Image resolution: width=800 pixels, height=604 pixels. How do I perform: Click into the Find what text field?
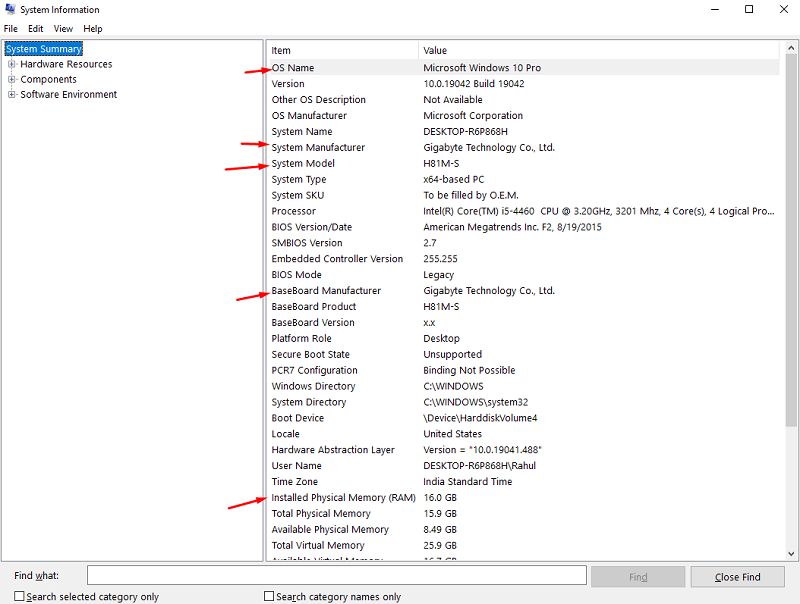point(336,576)
